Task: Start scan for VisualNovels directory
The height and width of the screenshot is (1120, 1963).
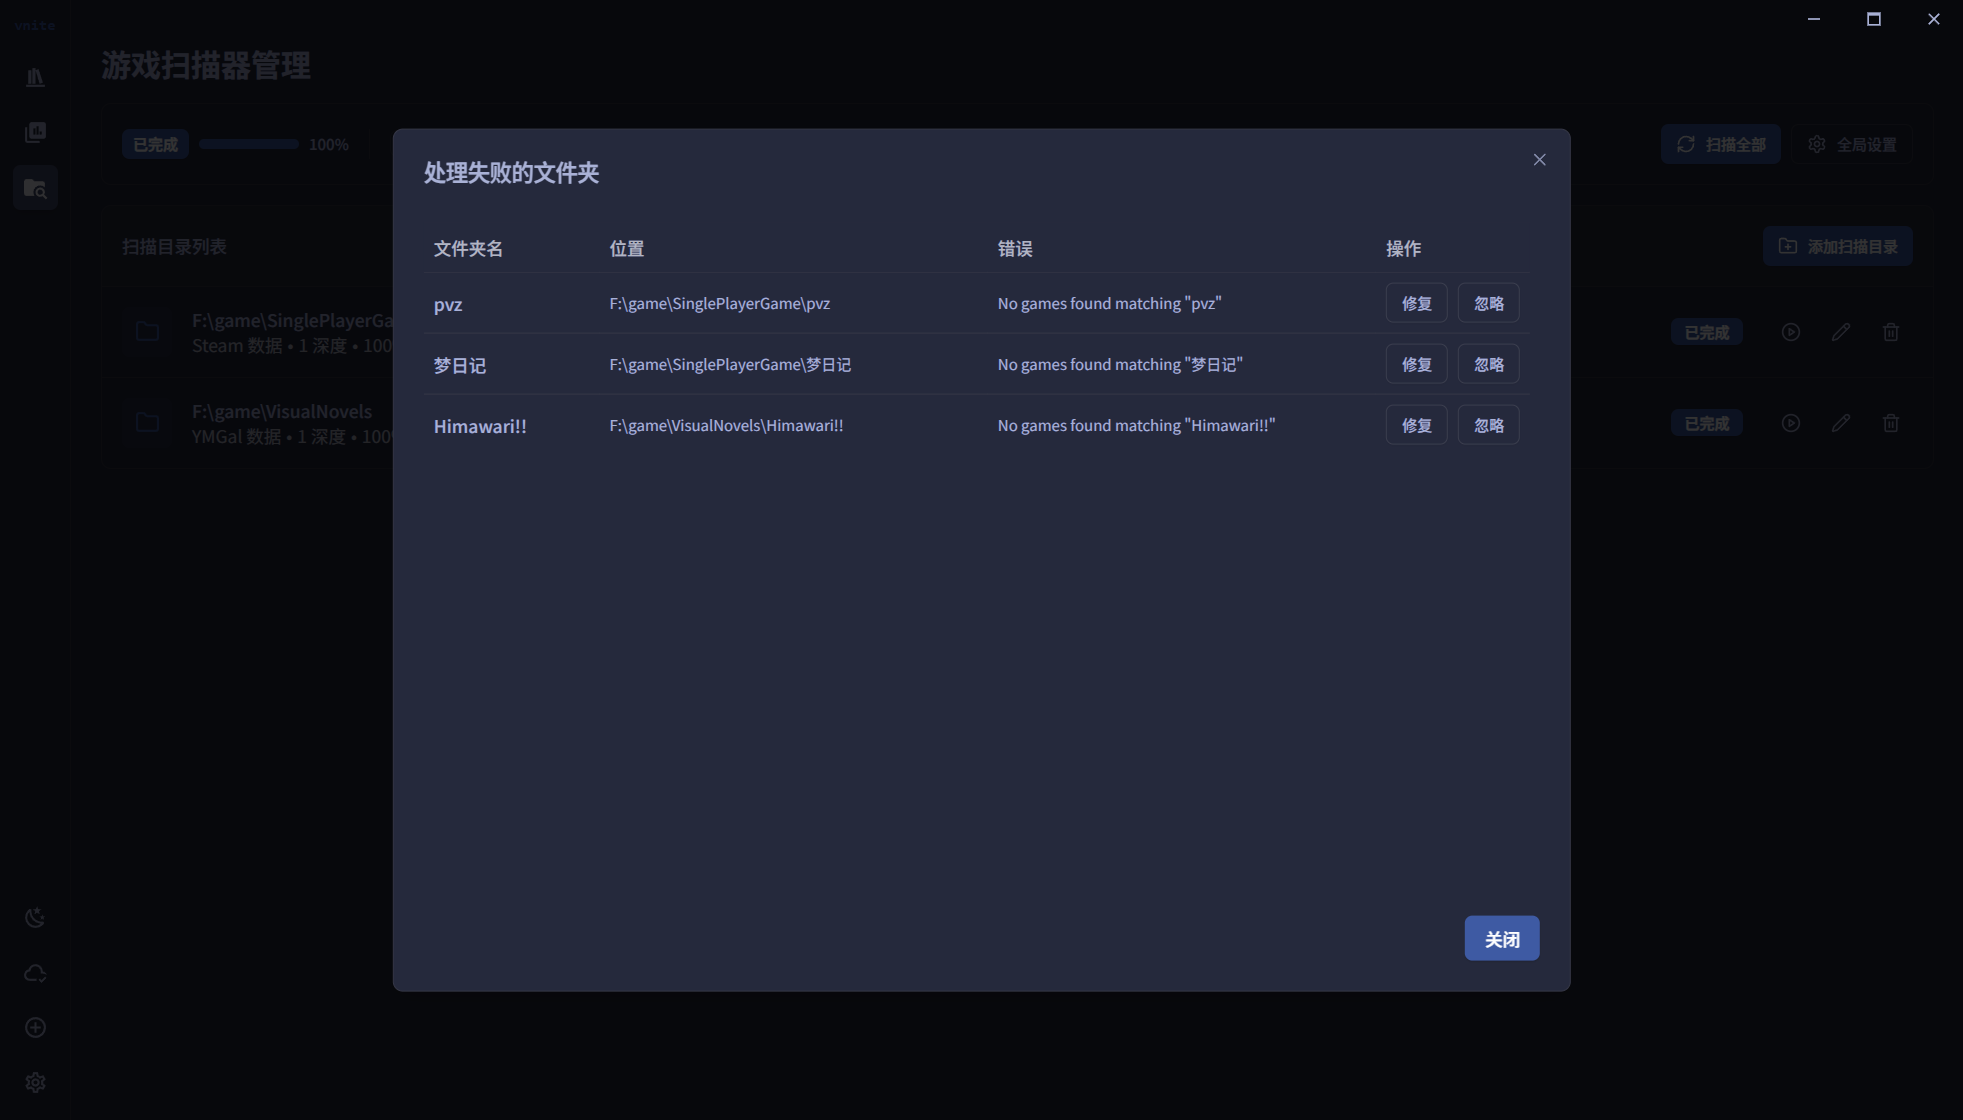Action: tap(1790, 423)
